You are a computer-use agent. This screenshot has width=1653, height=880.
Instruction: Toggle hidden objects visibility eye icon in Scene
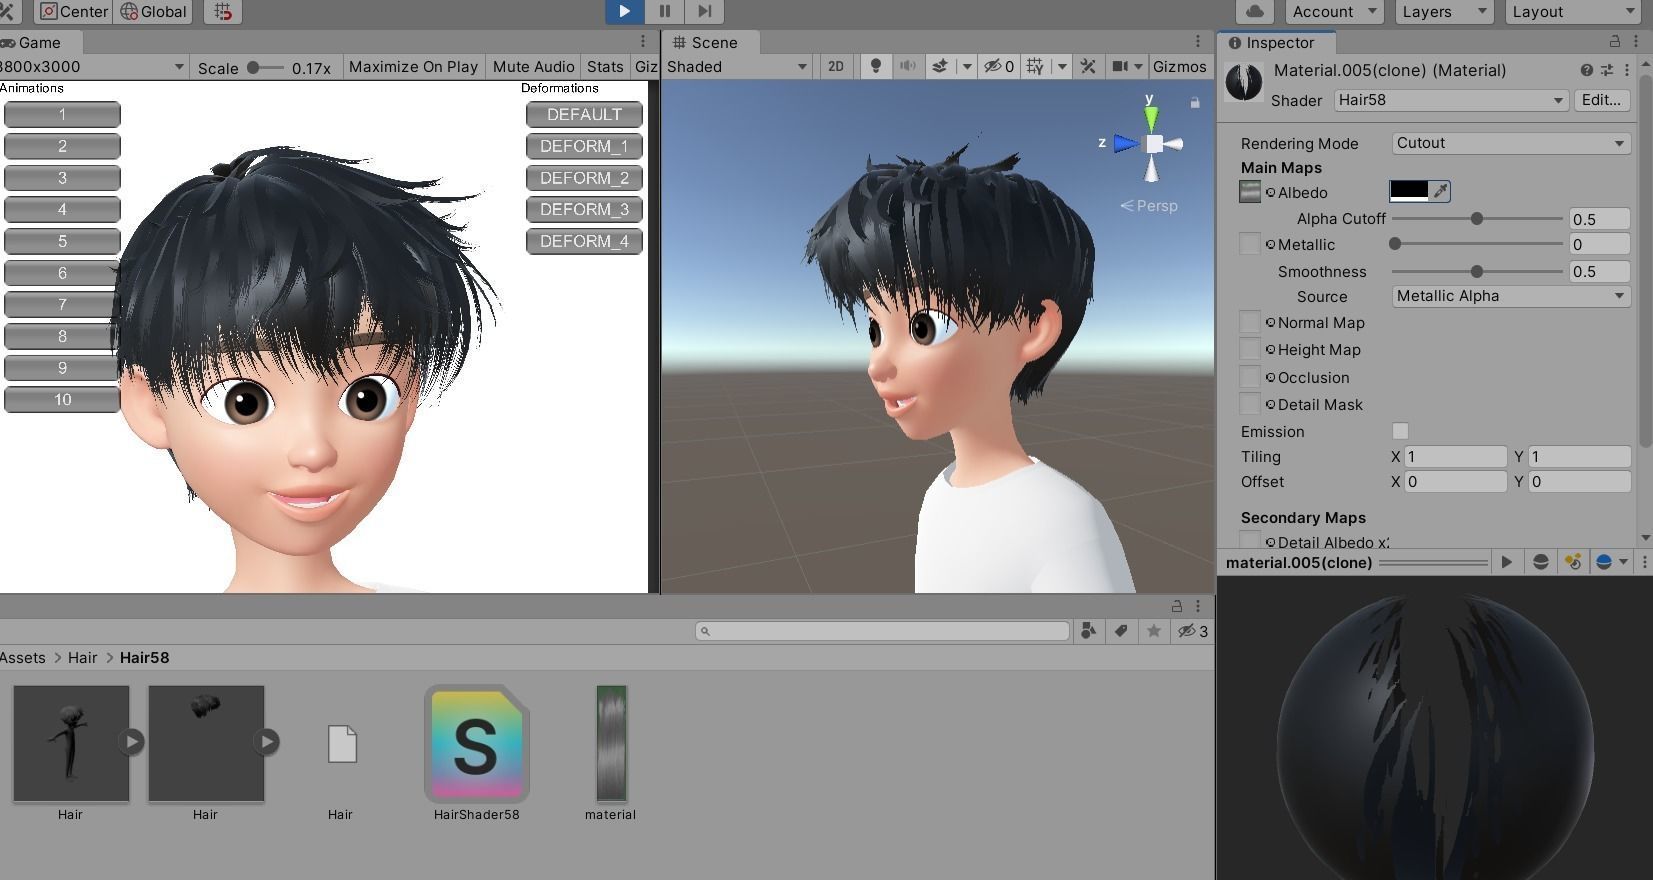(998, 66)
